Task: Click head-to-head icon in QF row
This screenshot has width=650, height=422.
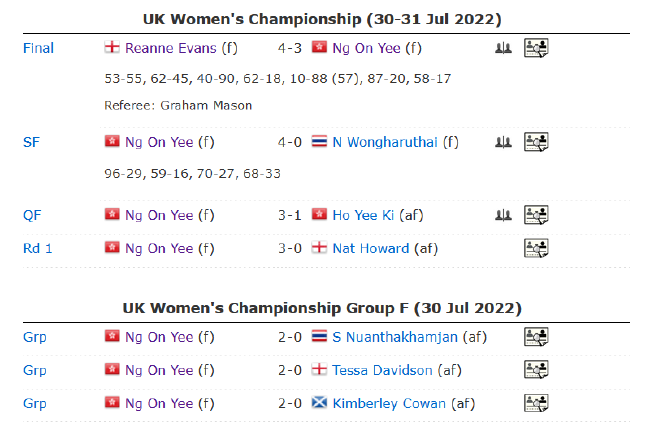Action: pos(503,215)
